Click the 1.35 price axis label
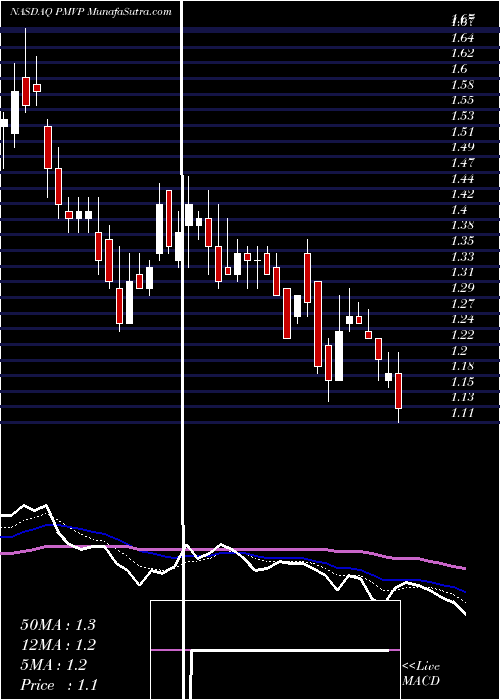 (463, 241)
